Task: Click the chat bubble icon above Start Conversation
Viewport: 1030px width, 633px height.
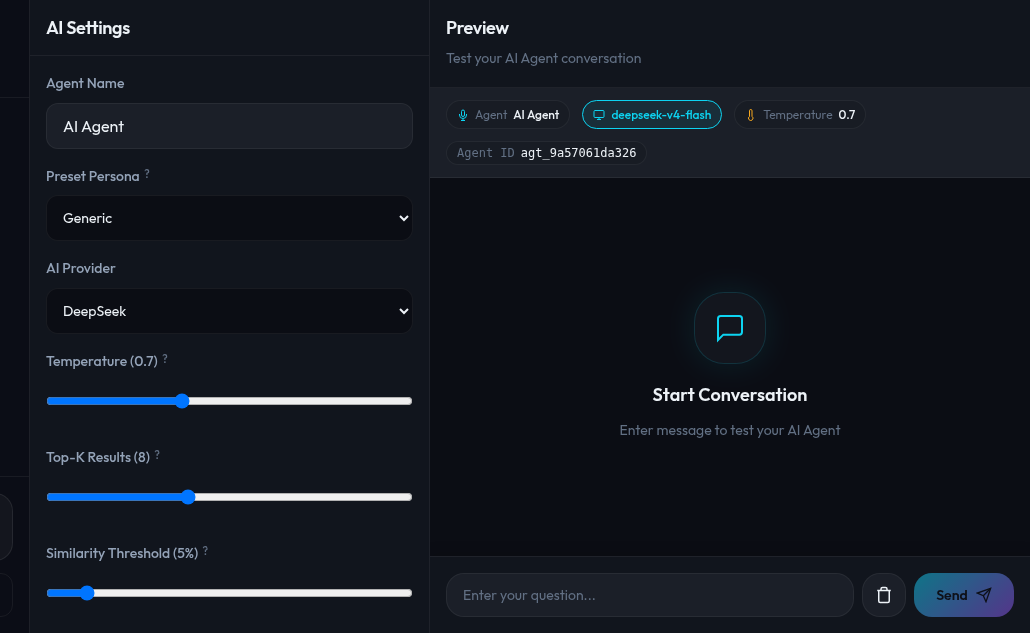Action: [x=730, y=328]
